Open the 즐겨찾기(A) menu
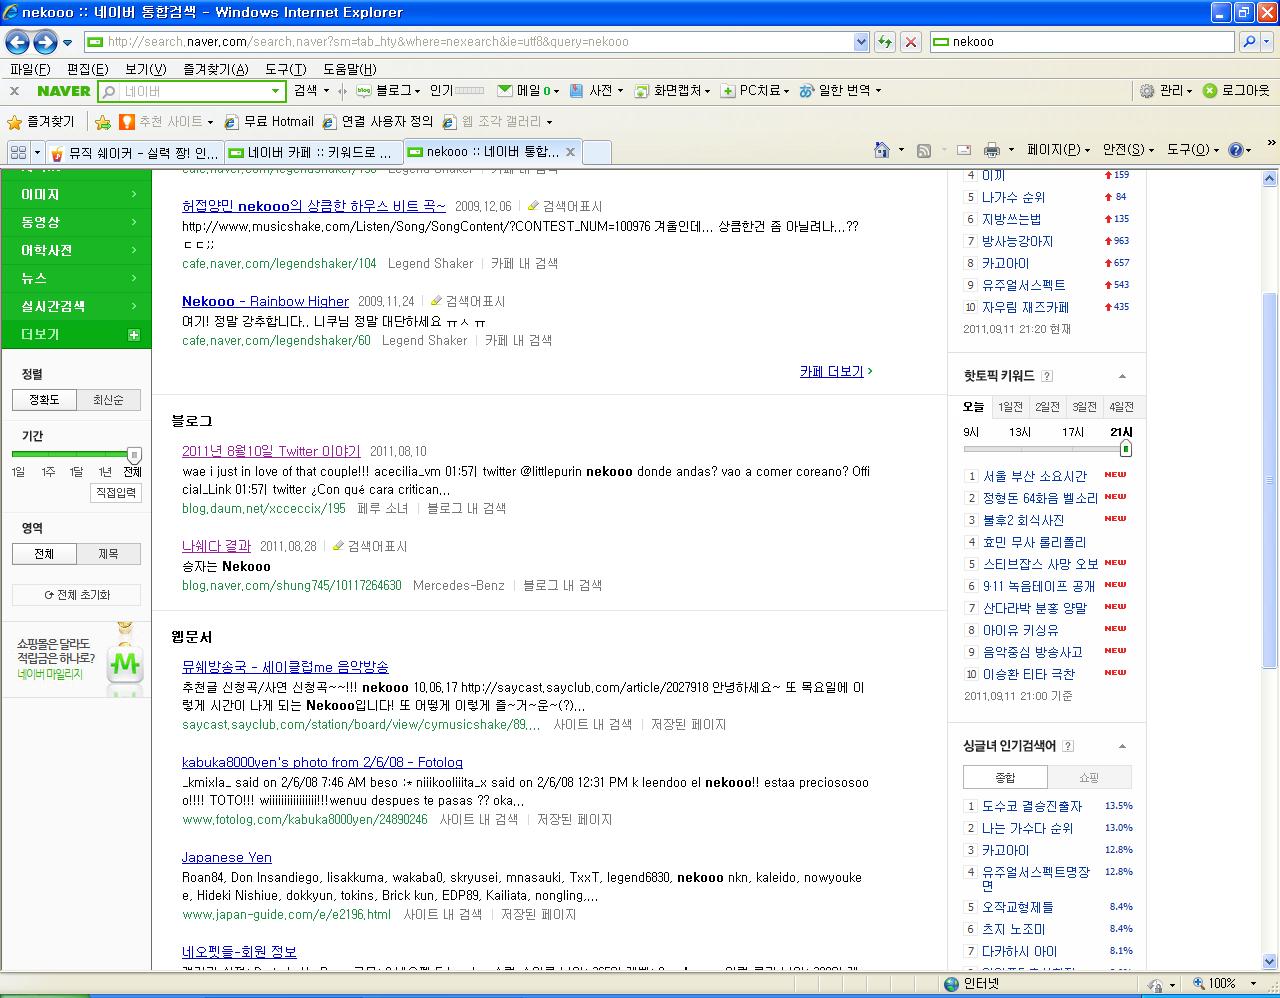This screenshot has width=1280, height=998. point(215,69)
